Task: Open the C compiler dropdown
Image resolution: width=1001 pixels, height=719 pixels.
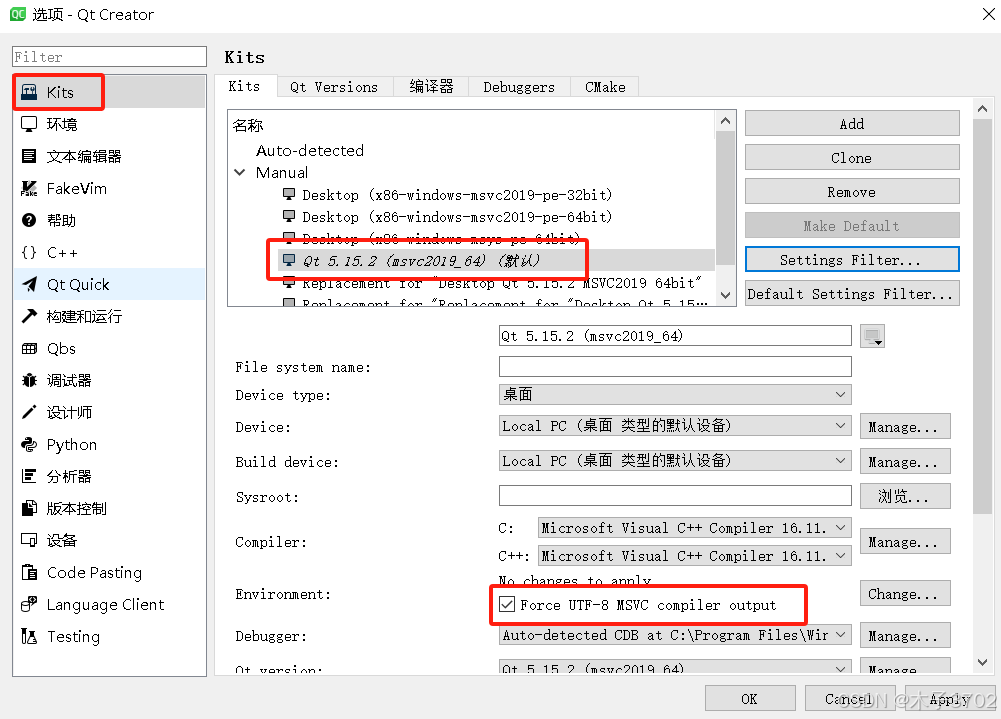Action: coord(695,528)
